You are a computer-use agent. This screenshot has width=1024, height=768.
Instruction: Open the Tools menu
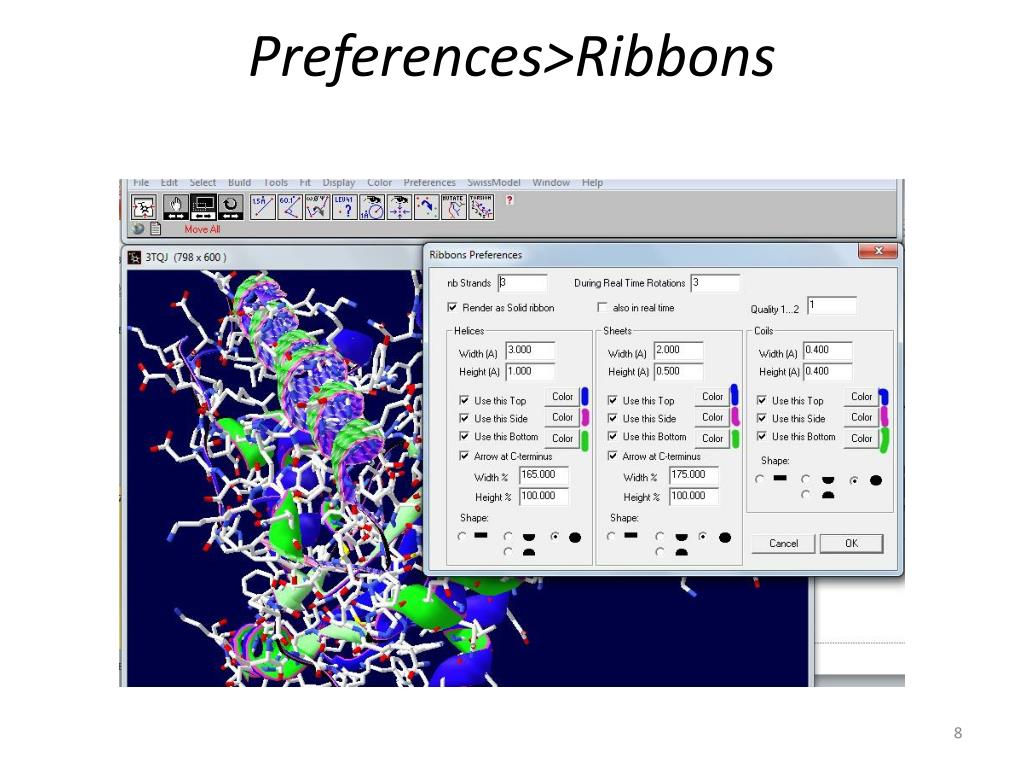276,183
